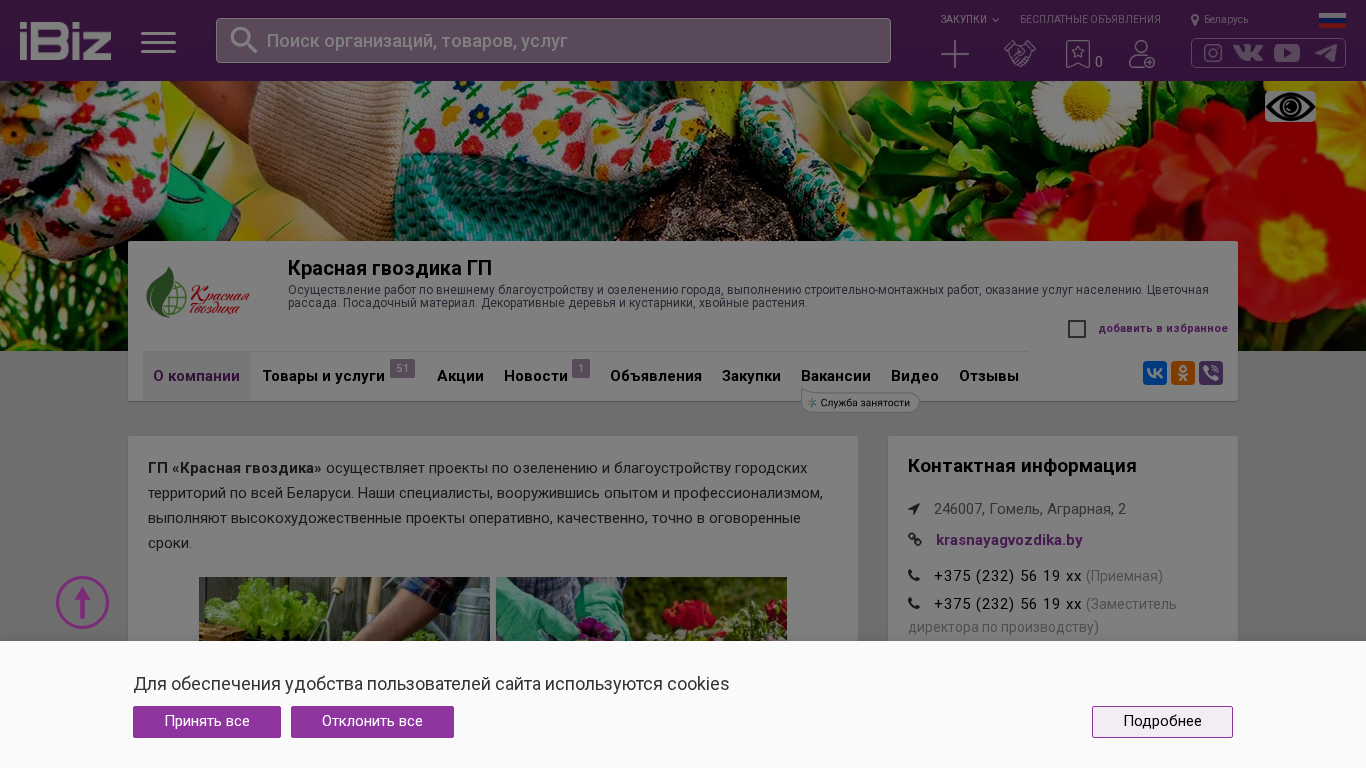Focus the organization search input field
Image resolution: width=1366 pixels, height=768 pixels.
click(x=553, y=41)
